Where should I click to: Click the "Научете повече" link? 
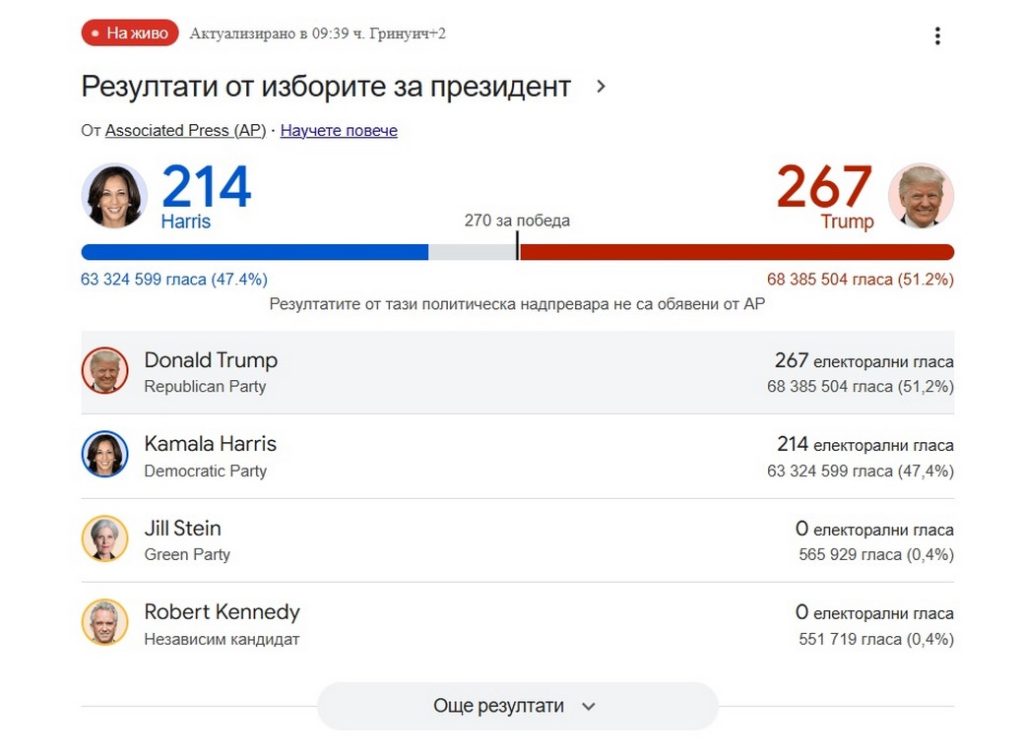tap(339, 131)
